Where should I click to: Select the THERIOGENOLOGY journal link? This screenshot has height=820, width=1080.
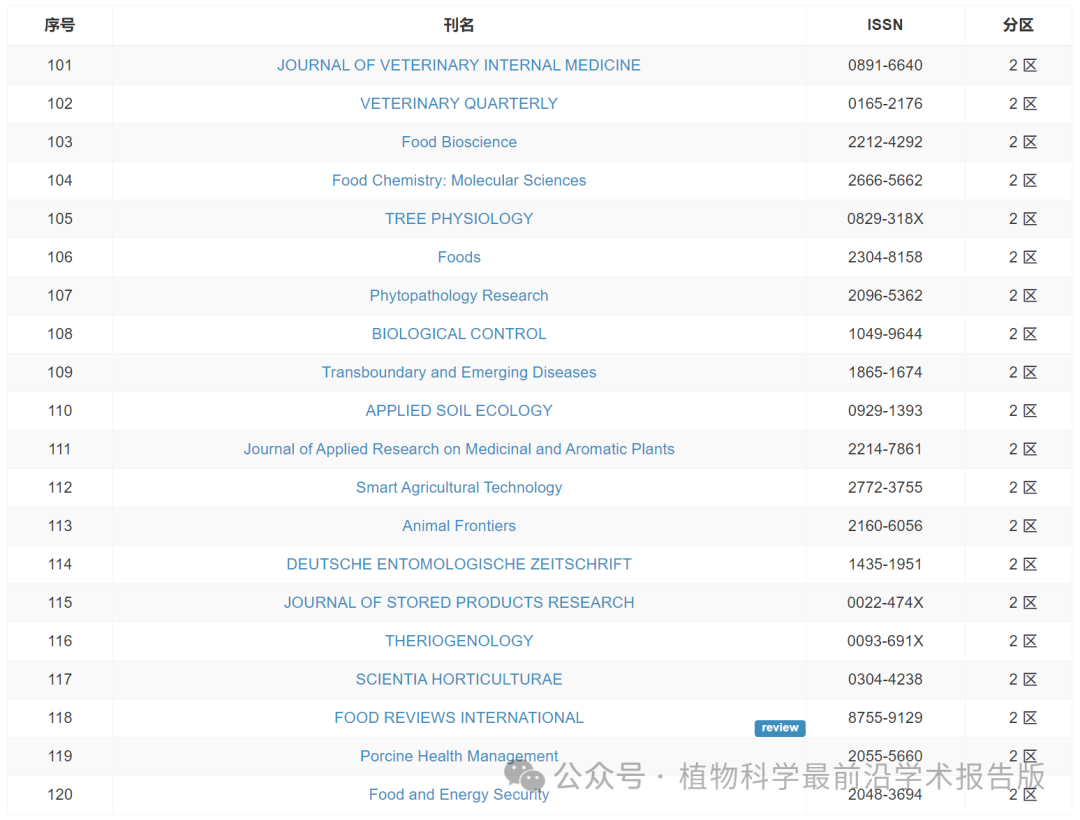(459, 641)
